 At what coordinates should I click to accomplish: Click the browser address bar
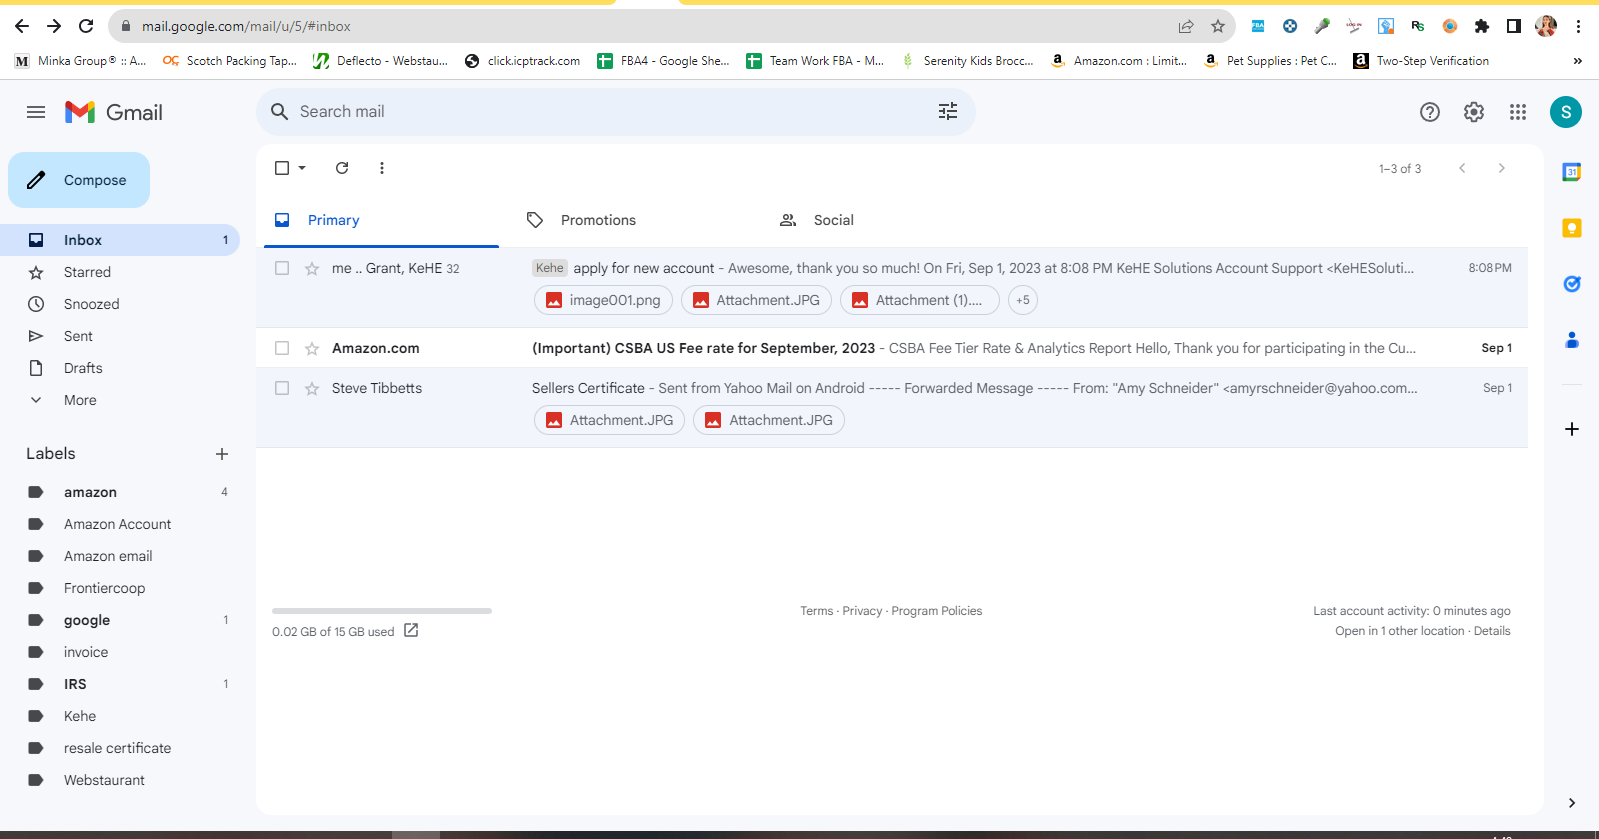coord(640,26)
